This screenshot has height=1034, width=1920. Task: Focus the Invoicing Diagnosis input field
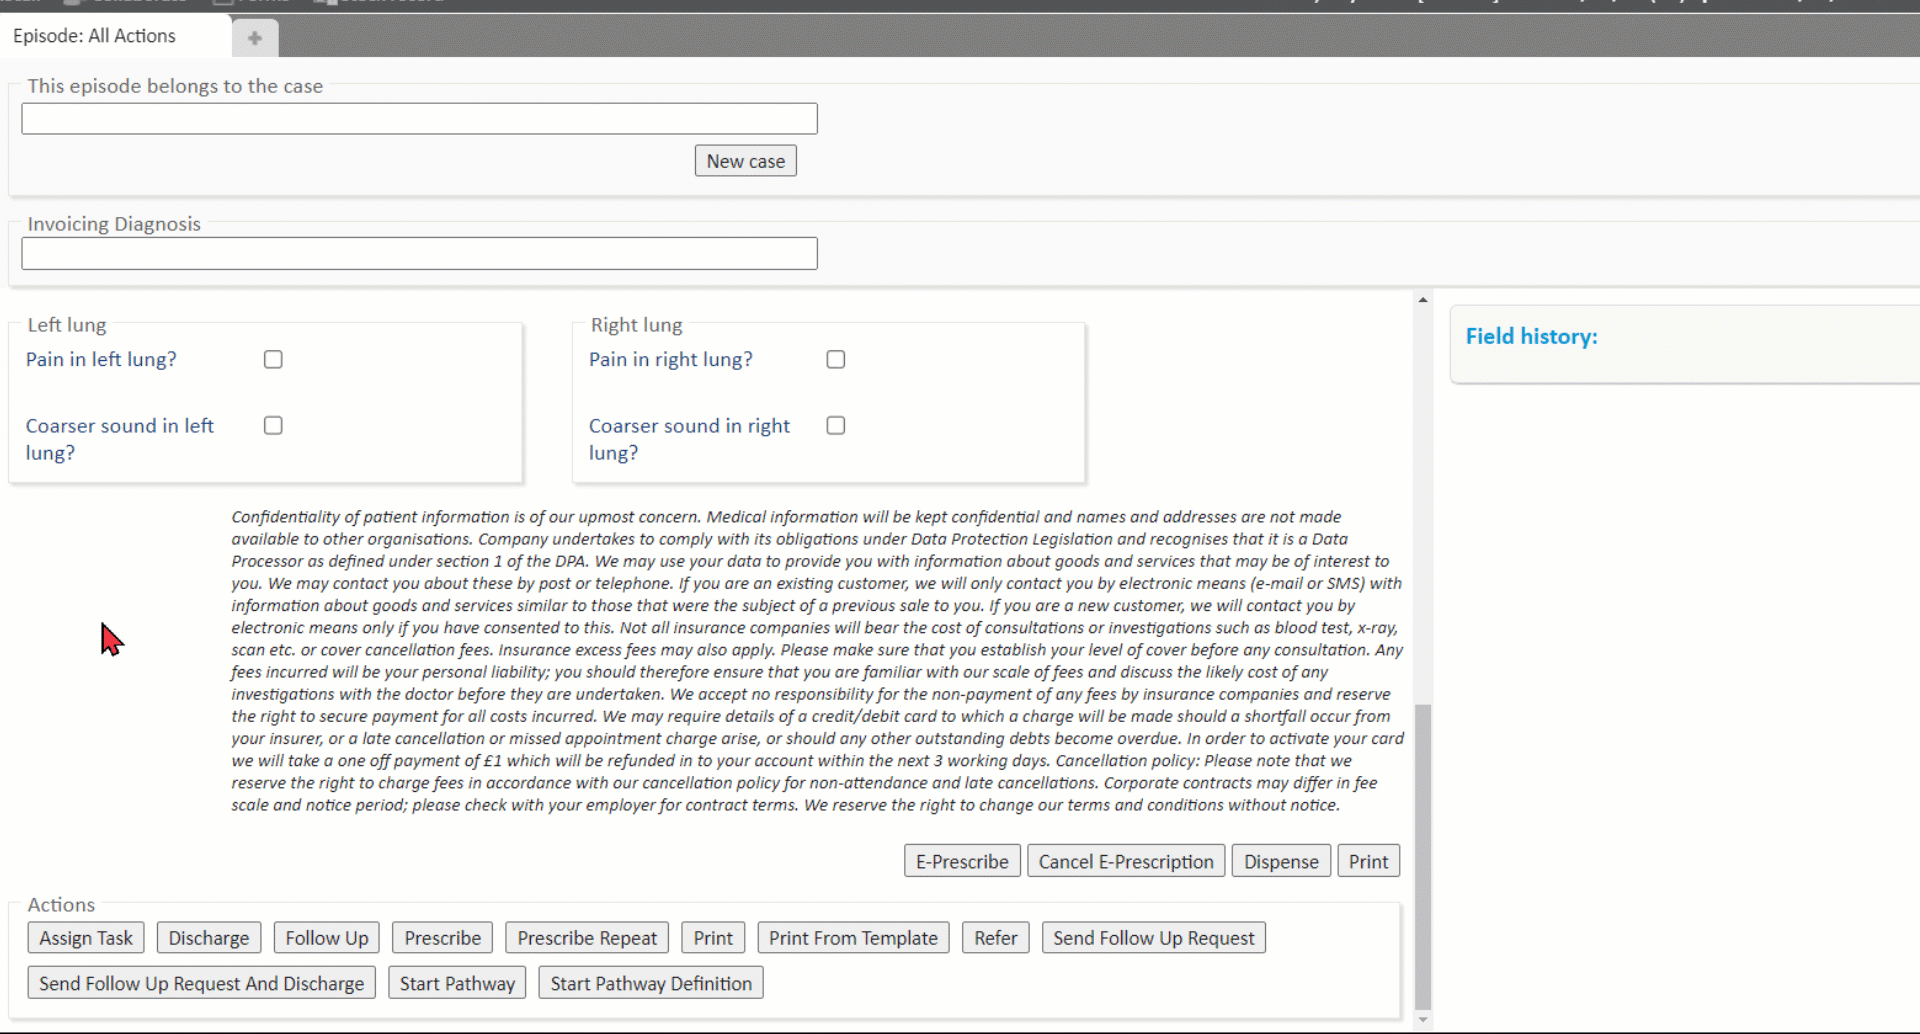(419, 253)
